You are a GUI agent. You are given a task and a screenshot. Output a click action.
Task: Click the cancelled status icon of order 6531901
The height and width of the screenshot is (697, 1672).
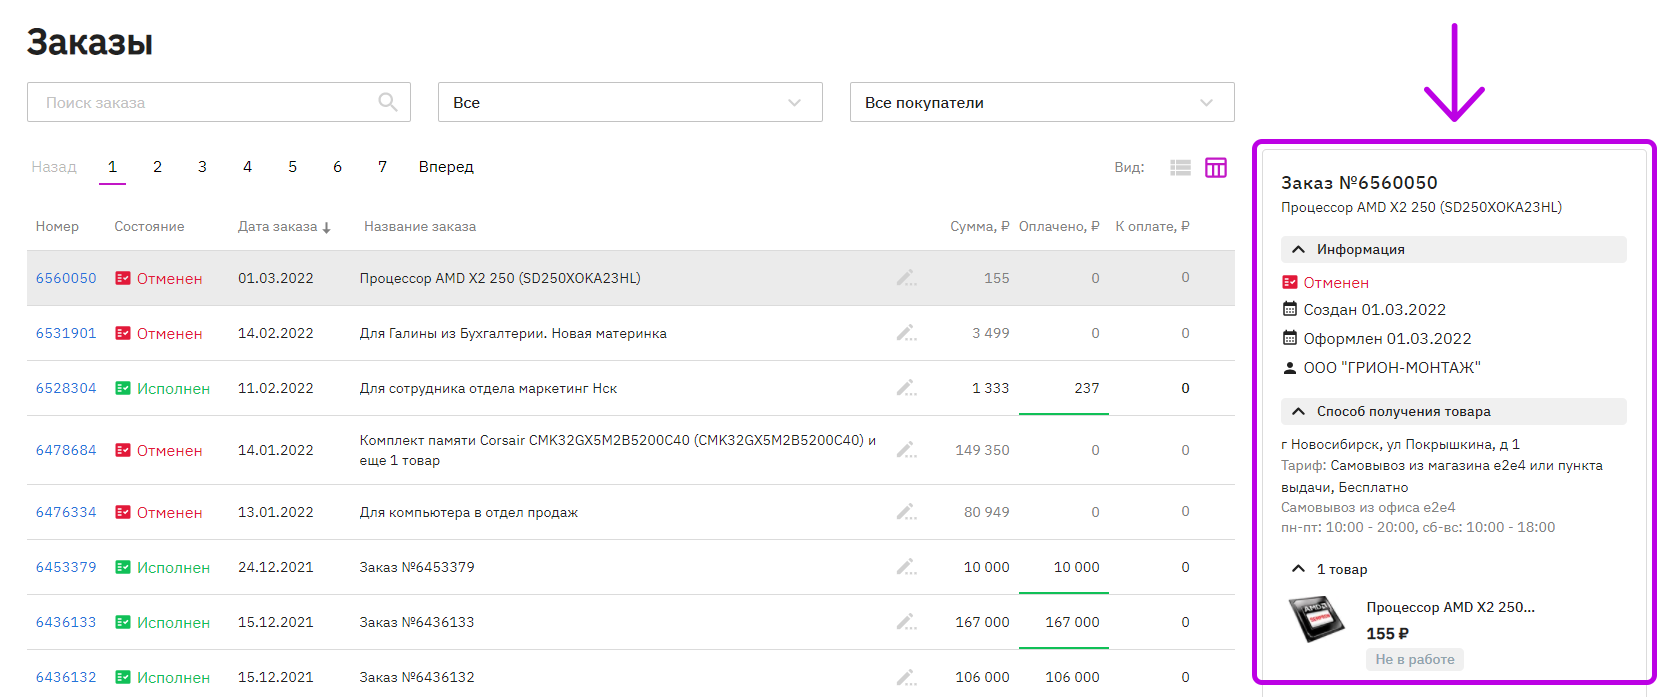123,333
